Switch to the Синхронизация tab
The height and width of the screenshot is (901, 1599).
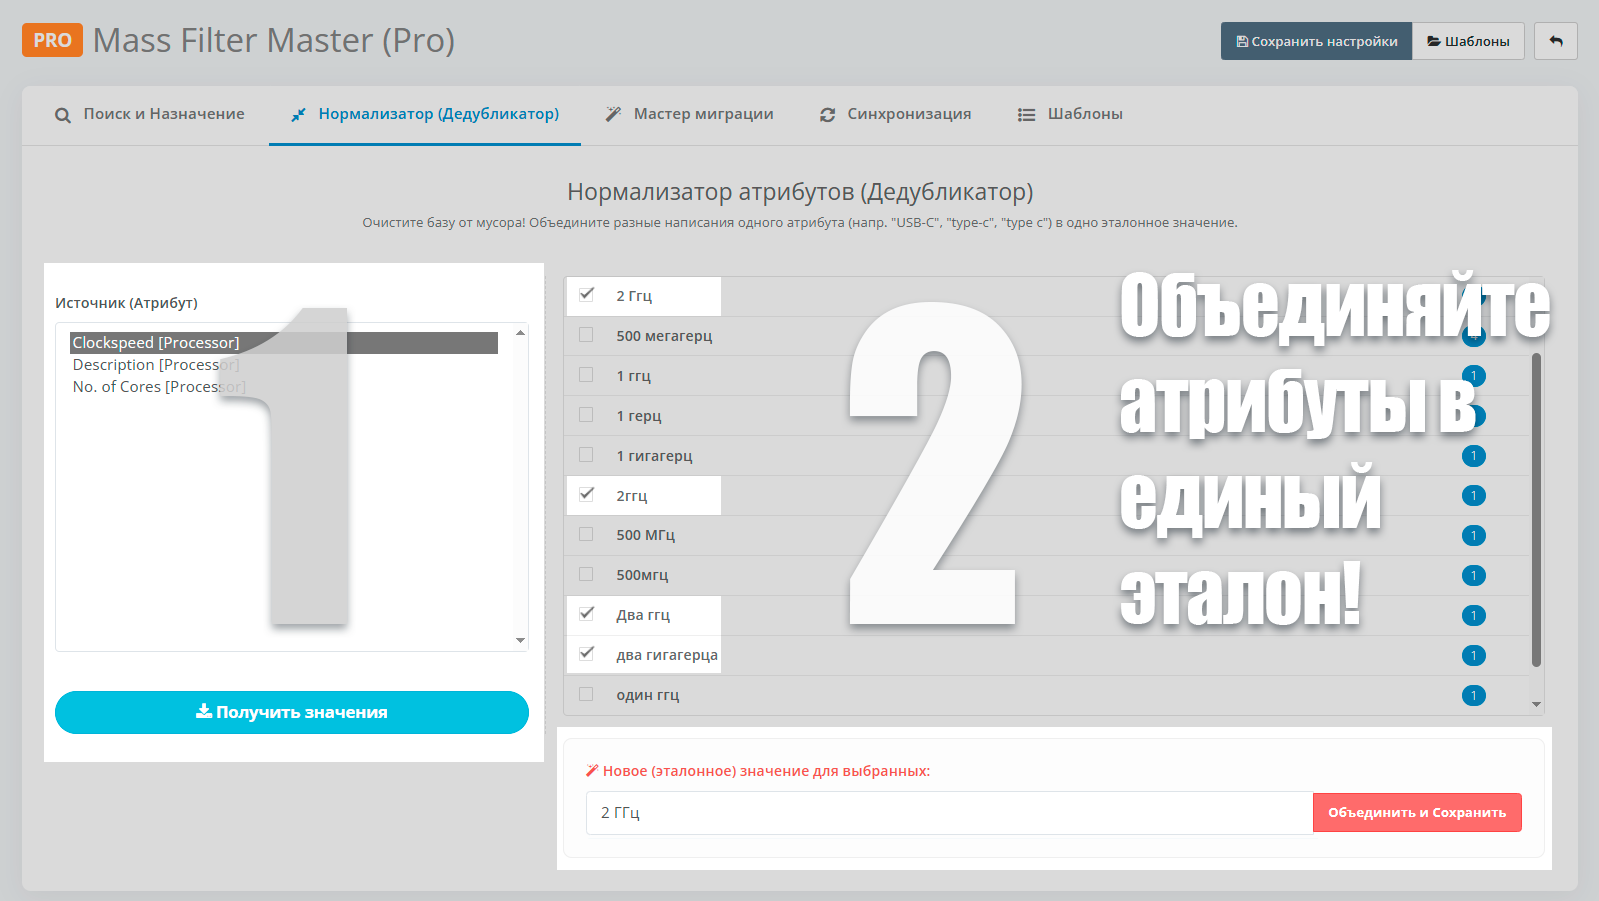[x=895, y=114]
